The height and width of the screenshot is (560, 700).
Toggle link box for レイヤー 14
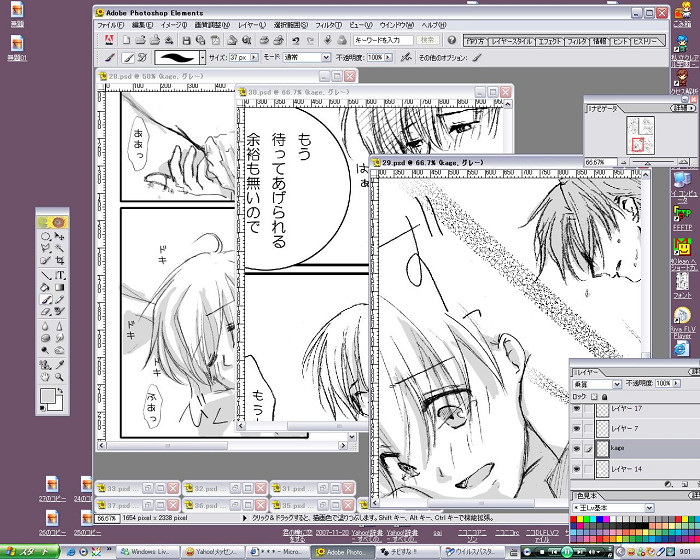[589, 469]
